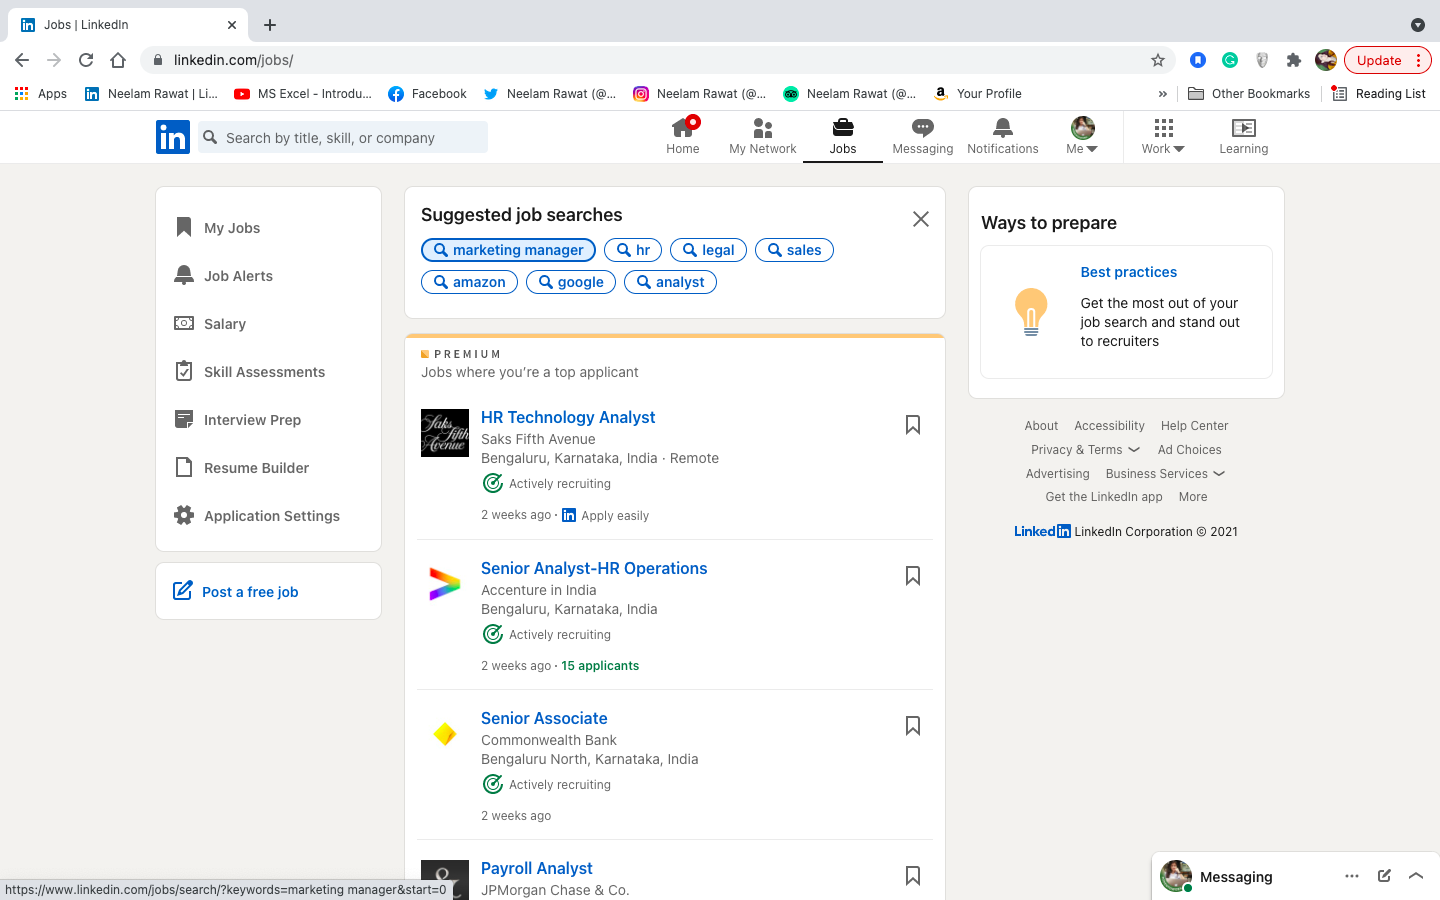The height and width of the screenshot is (900, 1440).
Task: Open Other Bookmarks folder
Action: [1249, 94]
